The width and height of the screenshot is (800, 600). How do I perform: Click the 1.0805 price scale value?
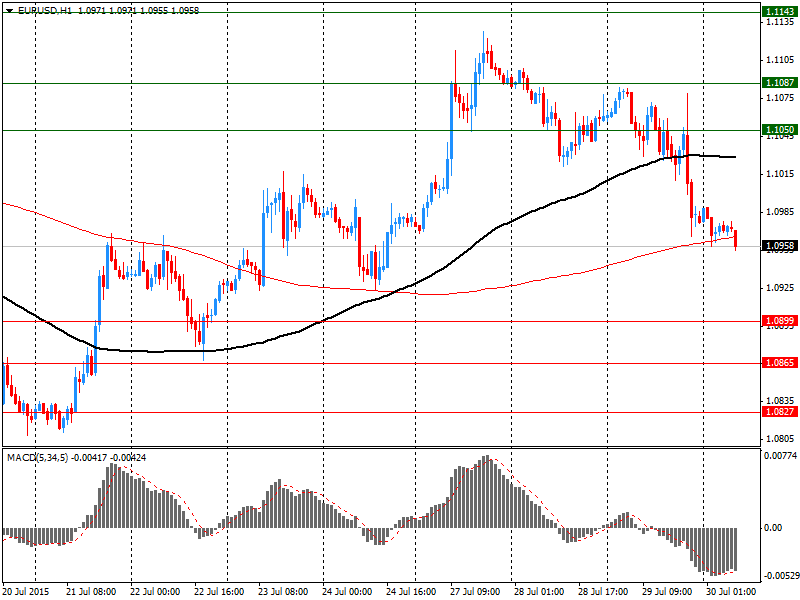point(780,439)
